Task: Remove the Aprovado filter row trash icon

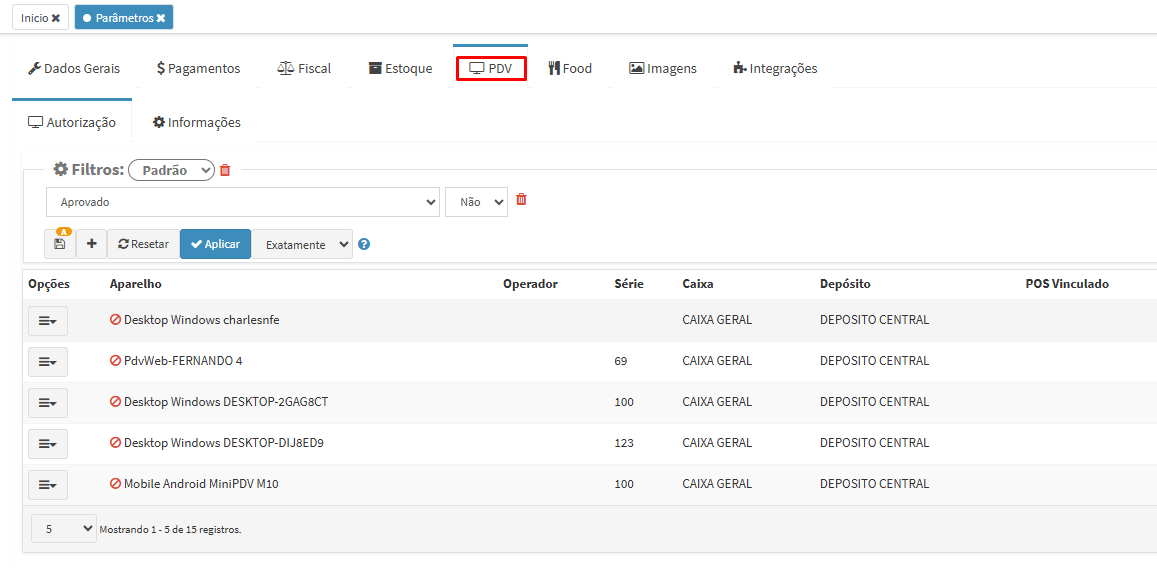Action: (521, 200)
